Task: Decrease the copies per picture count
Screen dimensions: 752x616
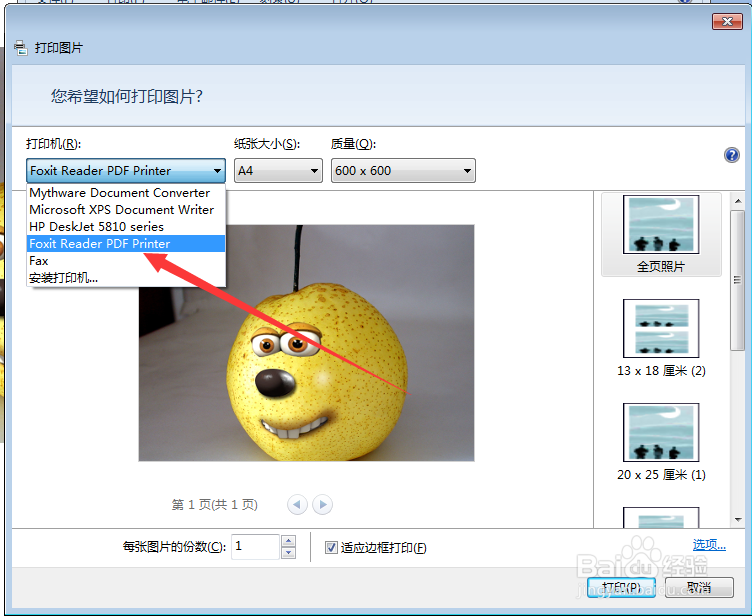Action: coord(288,553)
